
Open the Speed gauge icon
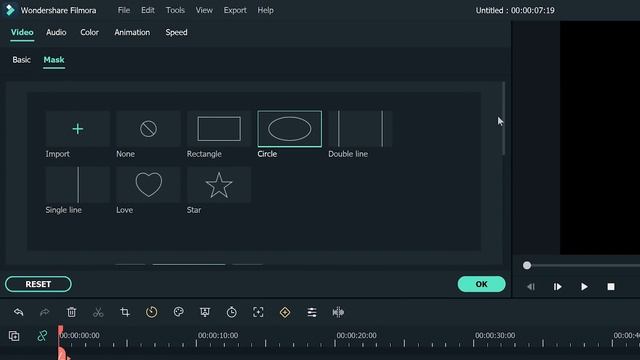[151, 312]
